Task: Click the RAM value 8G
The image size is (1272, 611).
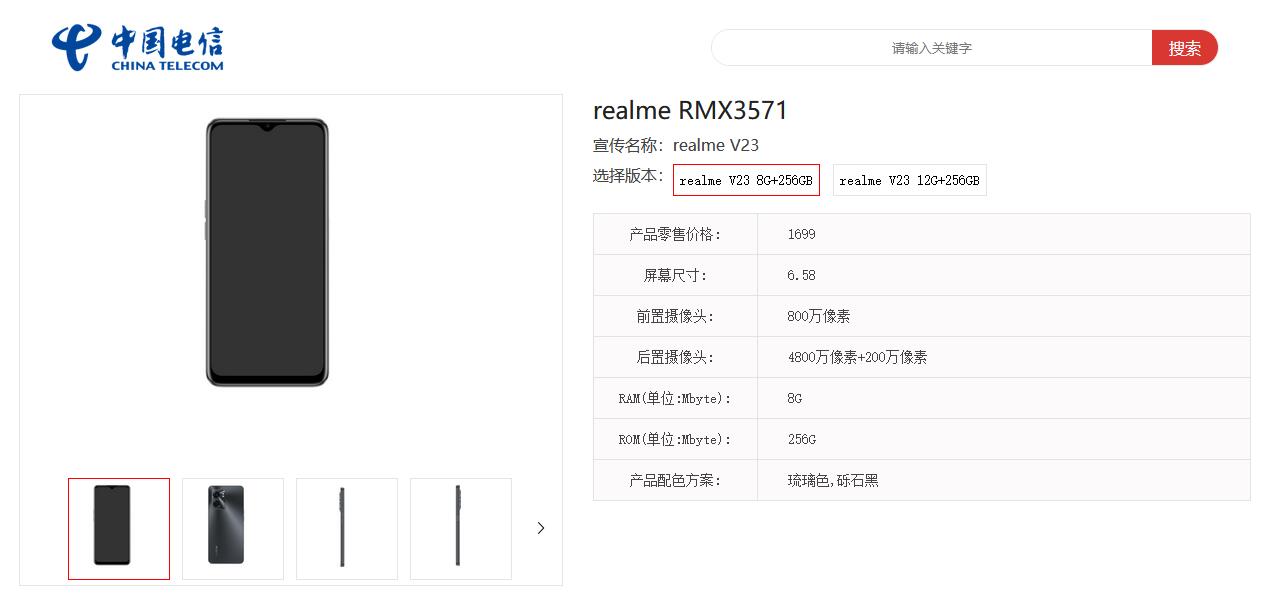Action: point(795,398)
